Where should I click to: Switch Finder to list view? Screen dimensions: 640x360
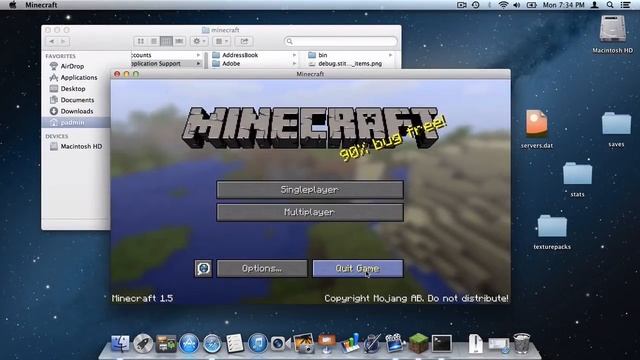(x=153, y=41)
